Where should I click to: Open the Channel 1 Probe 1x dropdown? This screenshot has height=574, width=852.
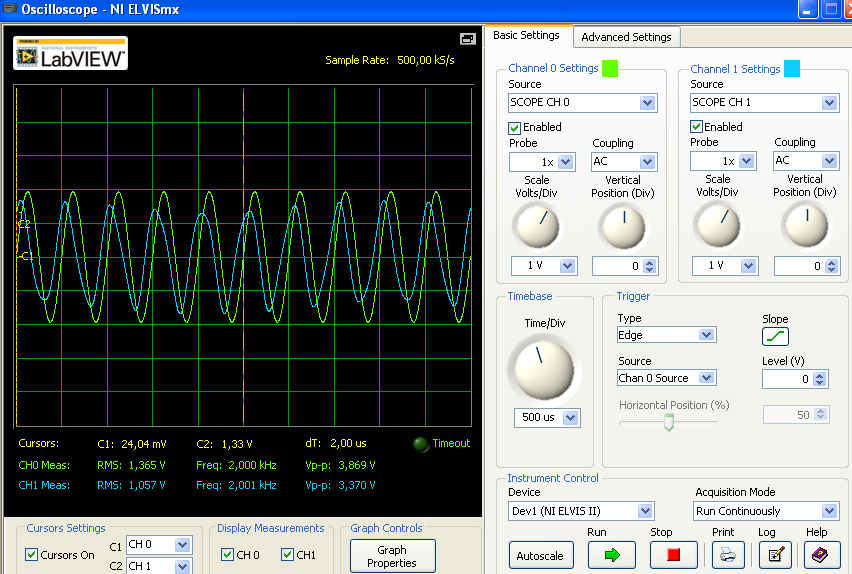(x=747, y=161)
